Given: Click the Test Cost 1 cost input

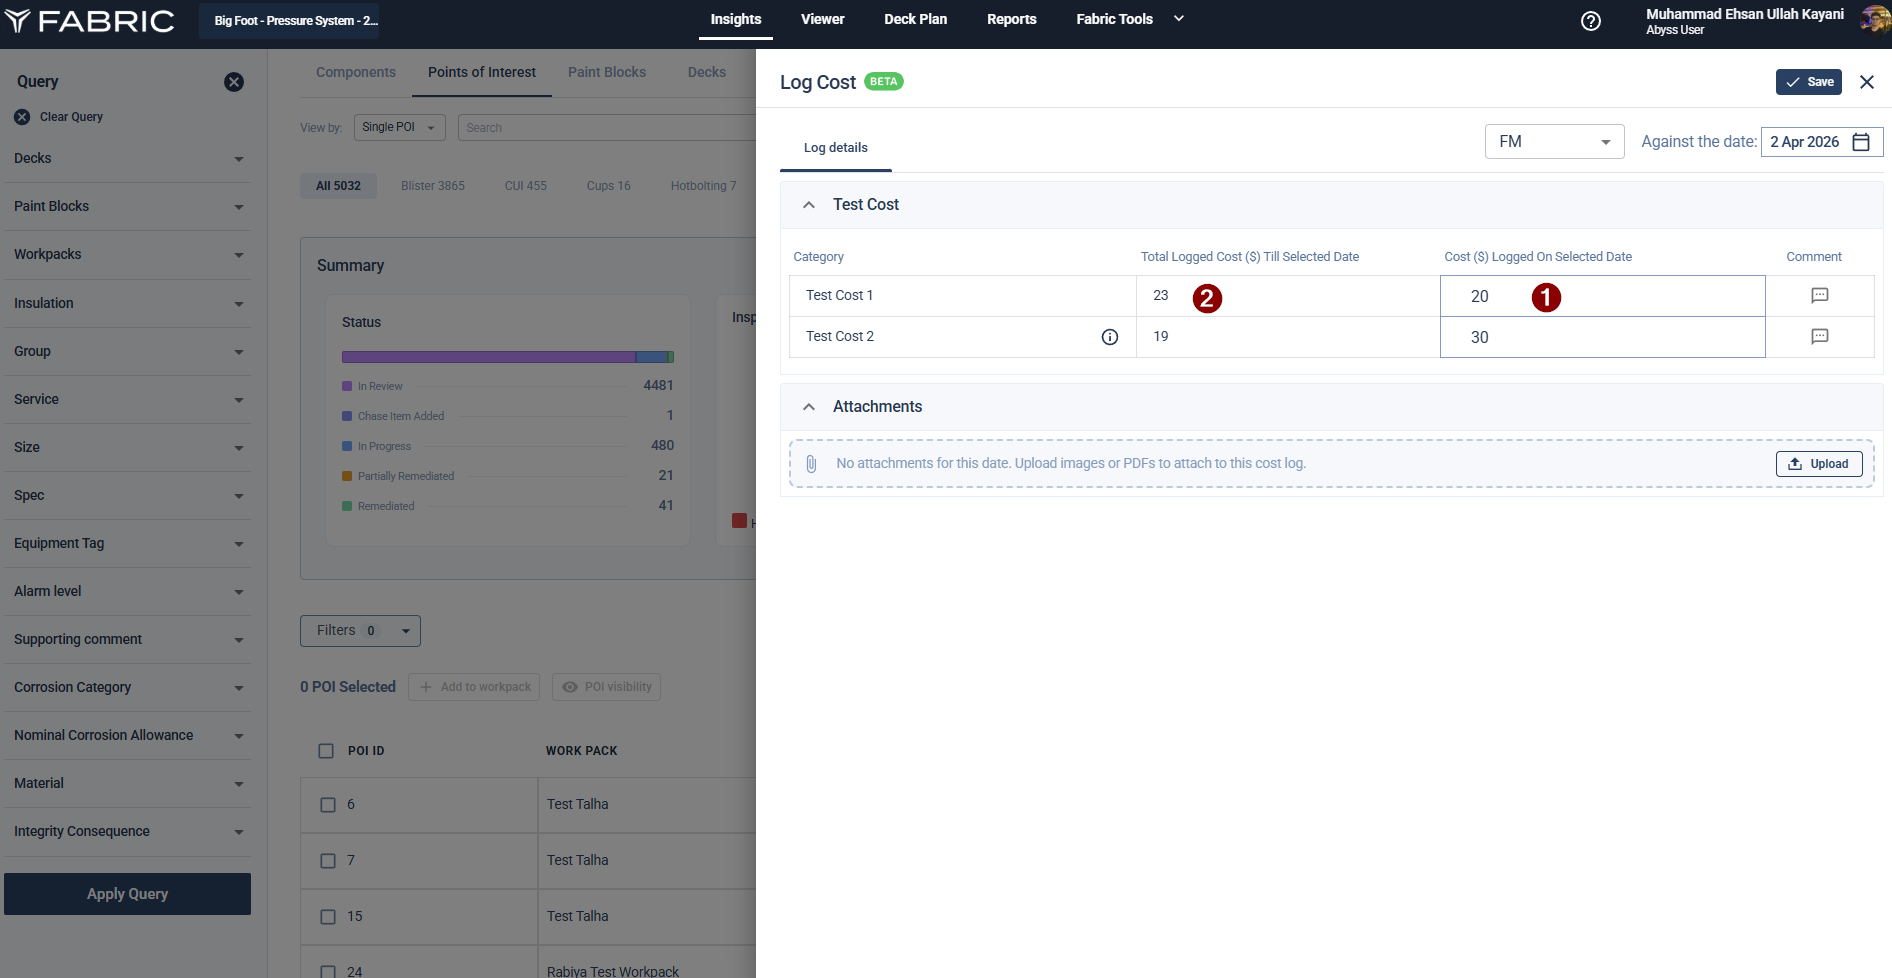Looking at the screenshot, I should click(x=1602, y=296).
